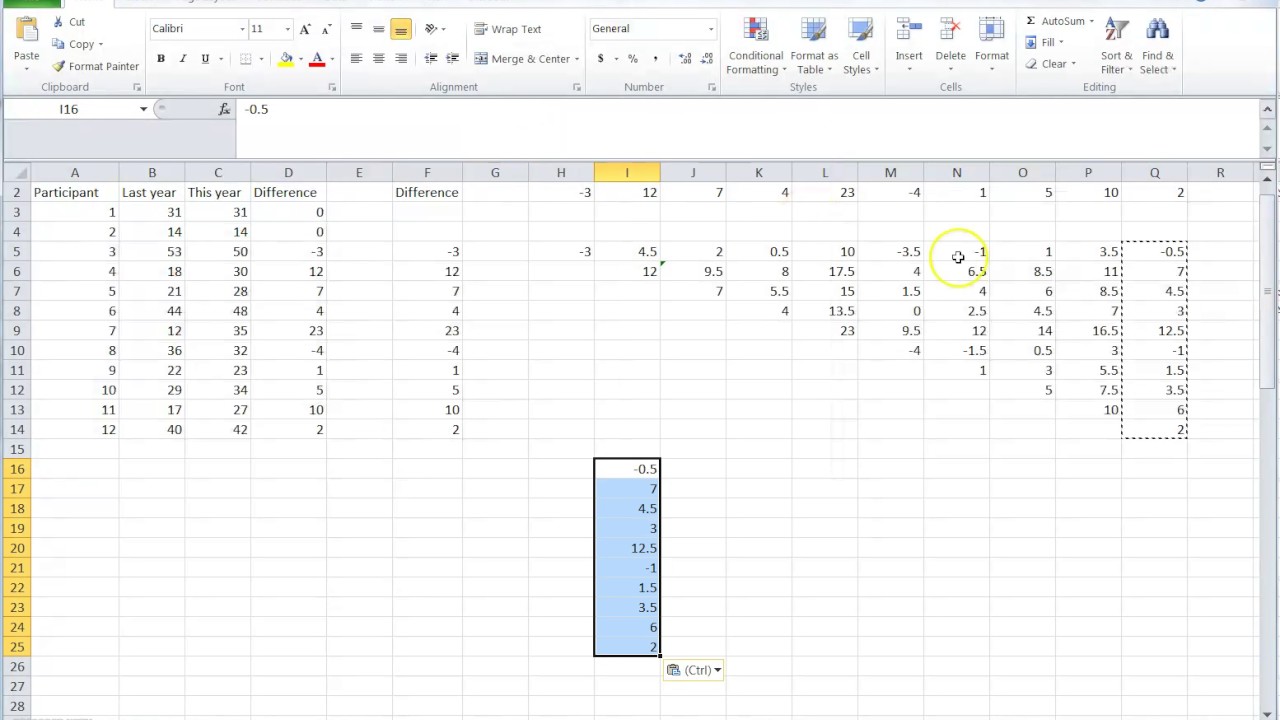Toggle underline formatting
Screen dimensions: 1280x720
coord(205,59)
